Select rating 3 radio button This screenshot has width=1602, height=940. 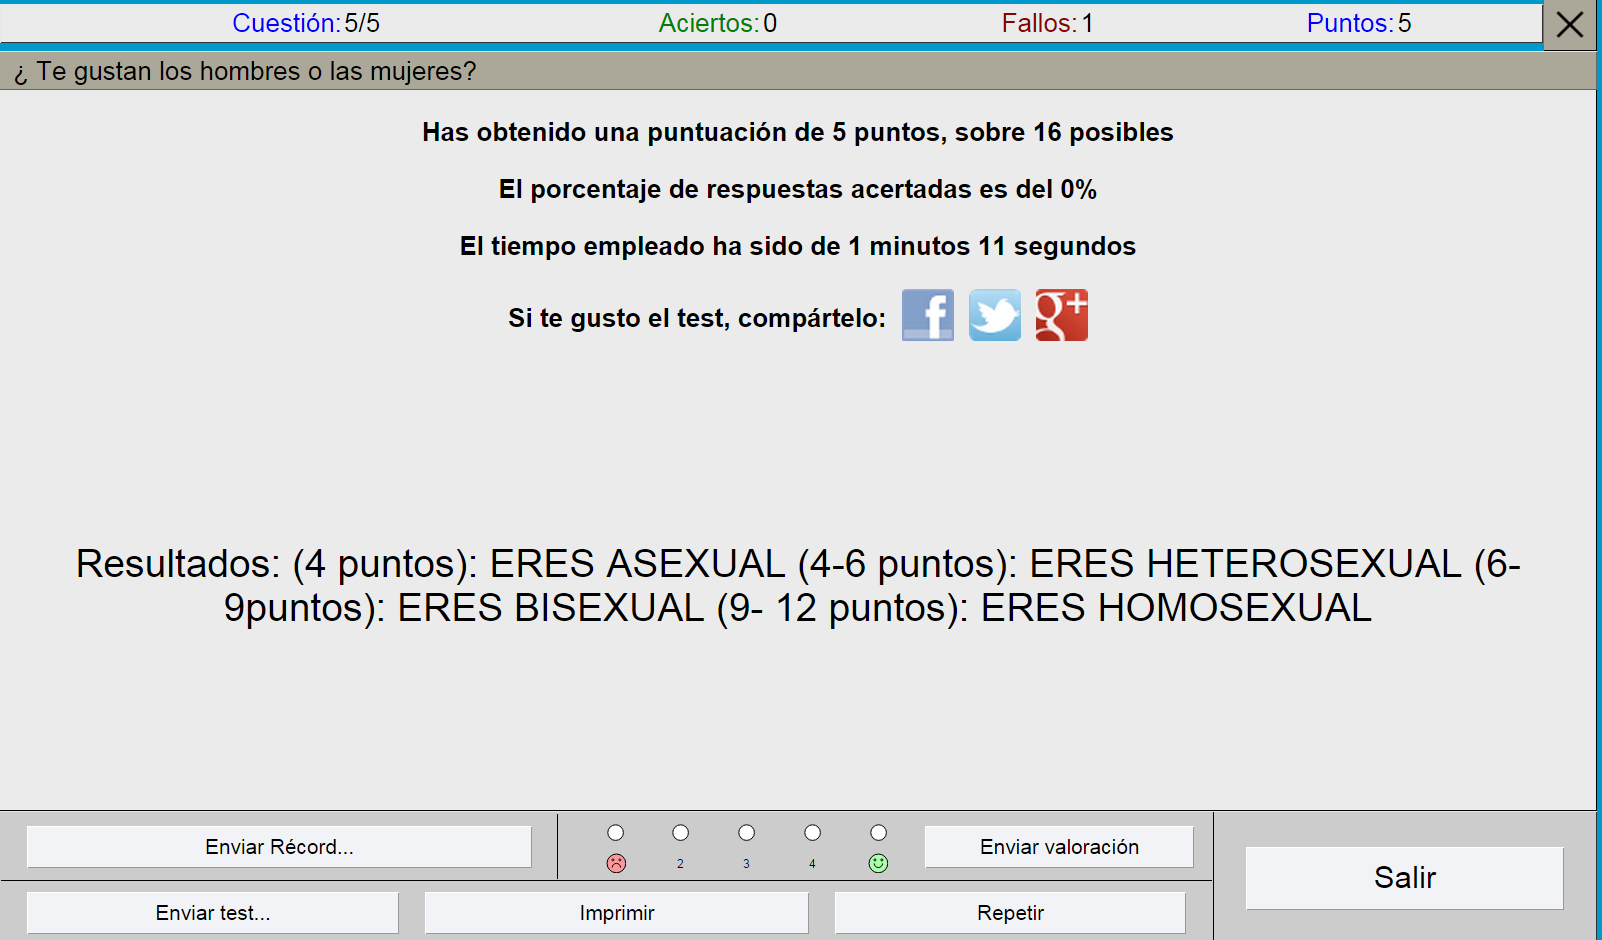click(x=747, y=833)
